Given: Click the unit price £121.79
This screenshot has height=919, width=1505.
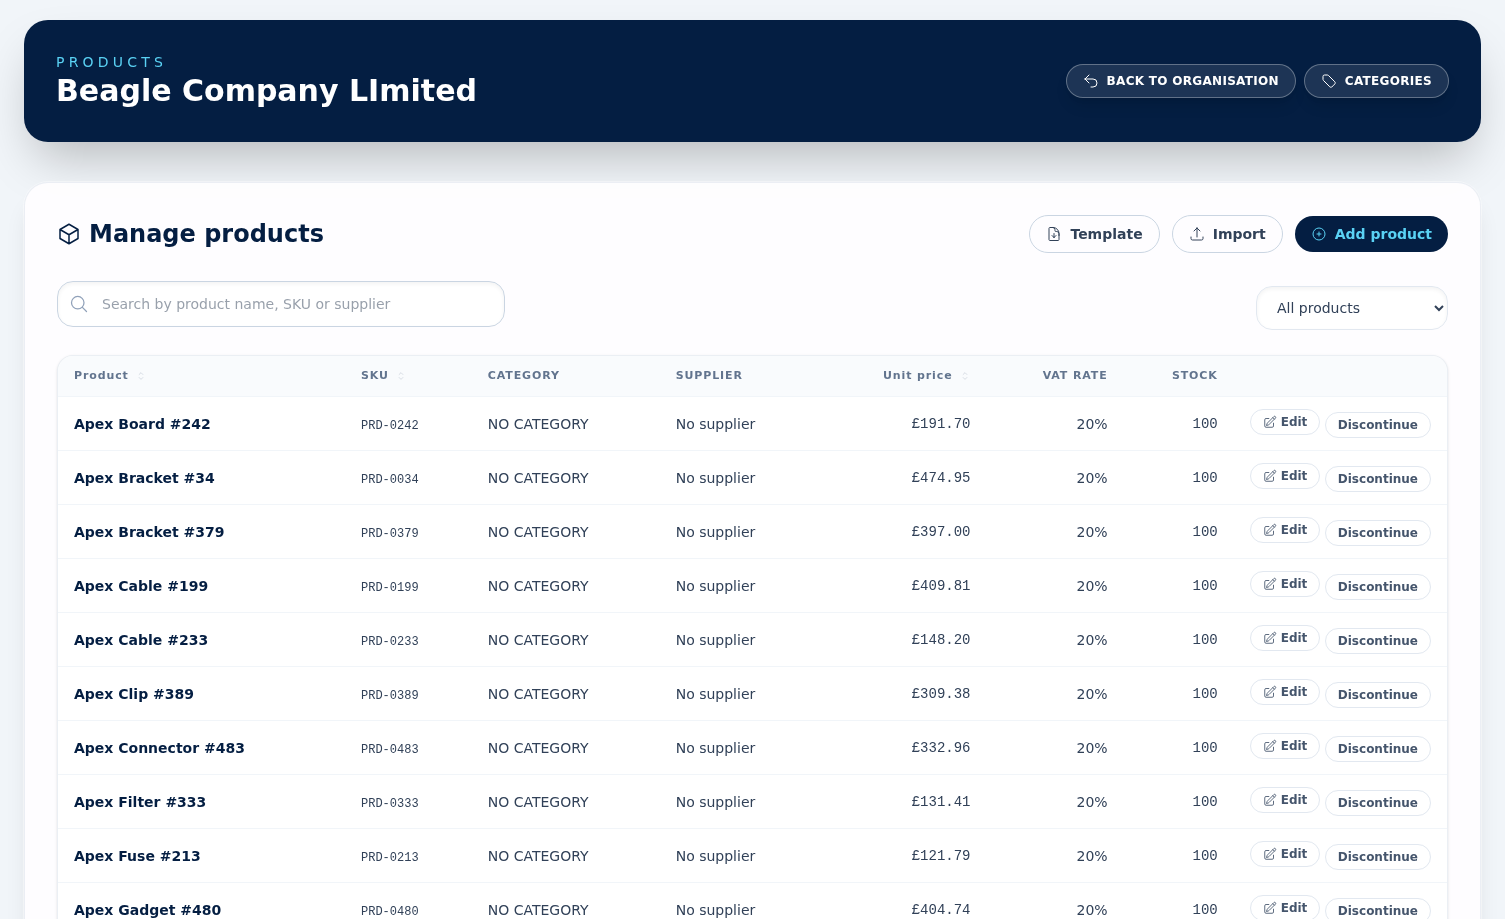Looking at the screenshot, I should click(941, 856).
